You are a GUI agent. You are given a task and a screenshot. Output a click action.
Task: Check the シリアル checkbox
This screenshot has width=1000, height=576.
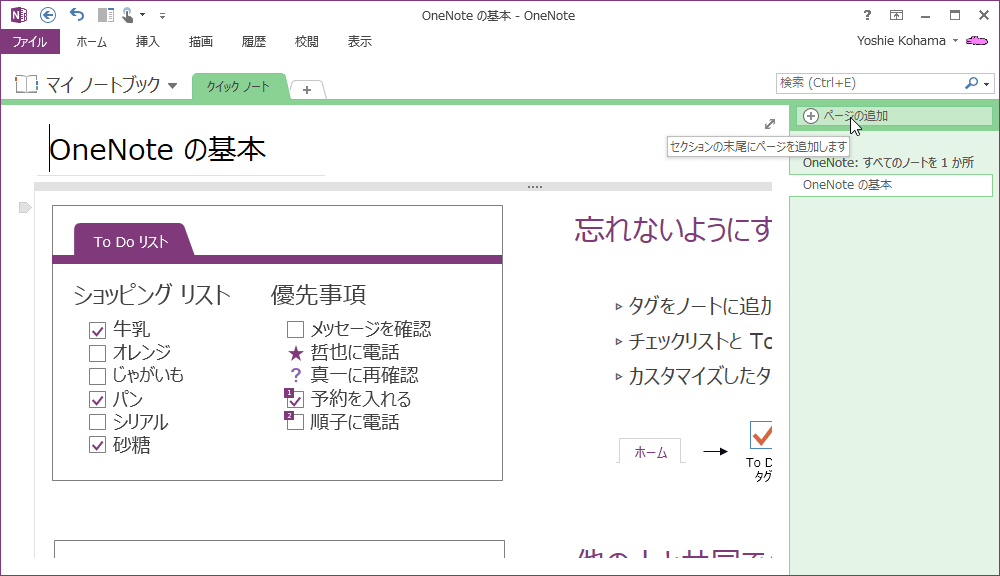click(97, 422)
